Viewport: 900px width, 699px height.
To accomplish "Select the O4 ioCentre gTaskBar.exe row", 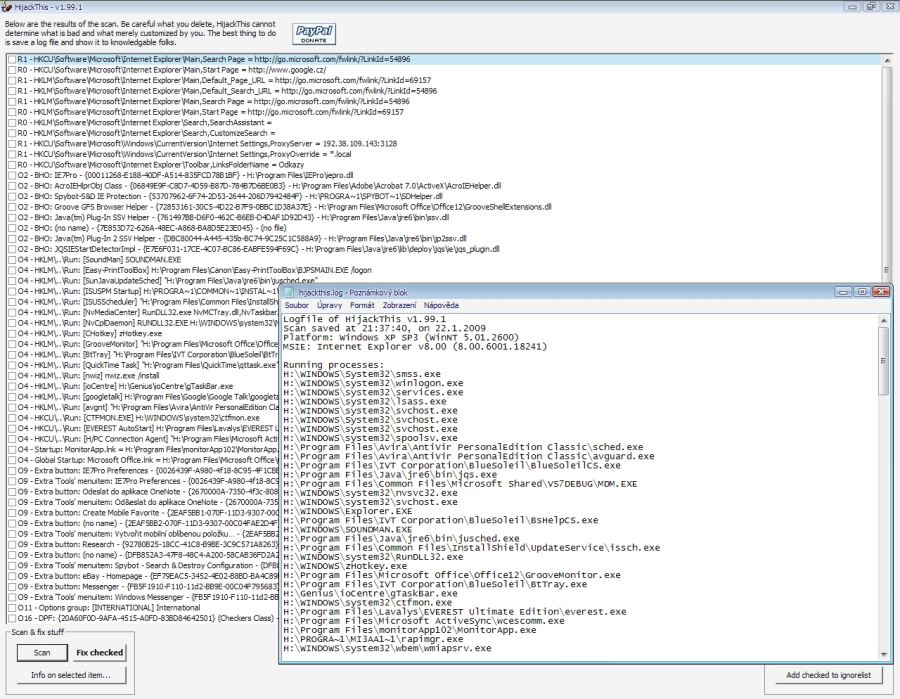I will [x=125, y=386].
